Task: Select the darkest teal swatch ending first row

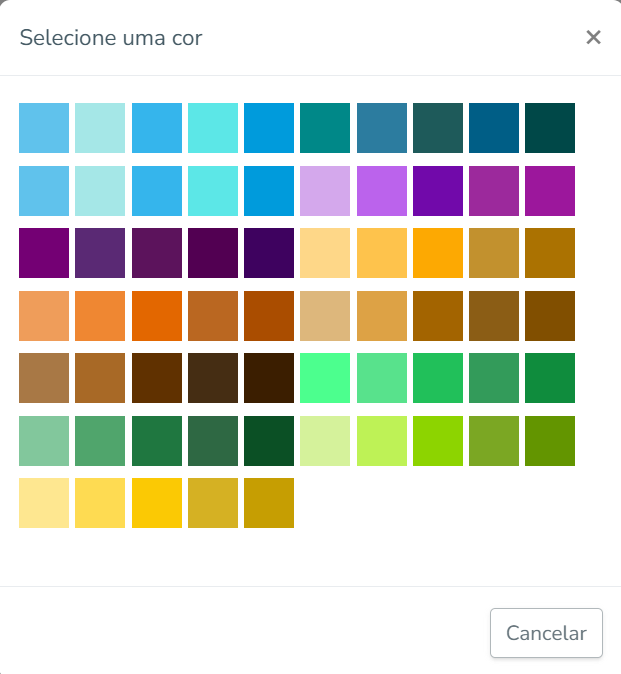Action: pos(550,128)
